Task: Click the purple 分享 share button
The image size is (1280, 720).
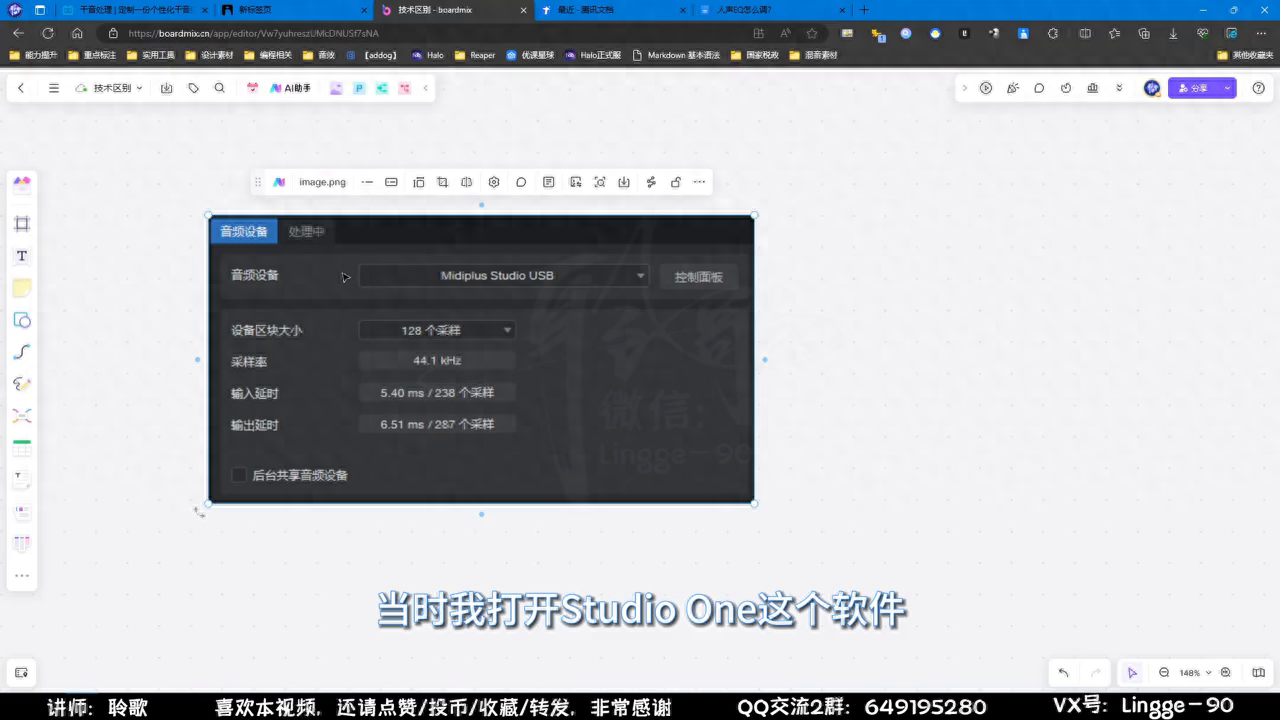Action: pyautogui.click(x=1193, y=88)
